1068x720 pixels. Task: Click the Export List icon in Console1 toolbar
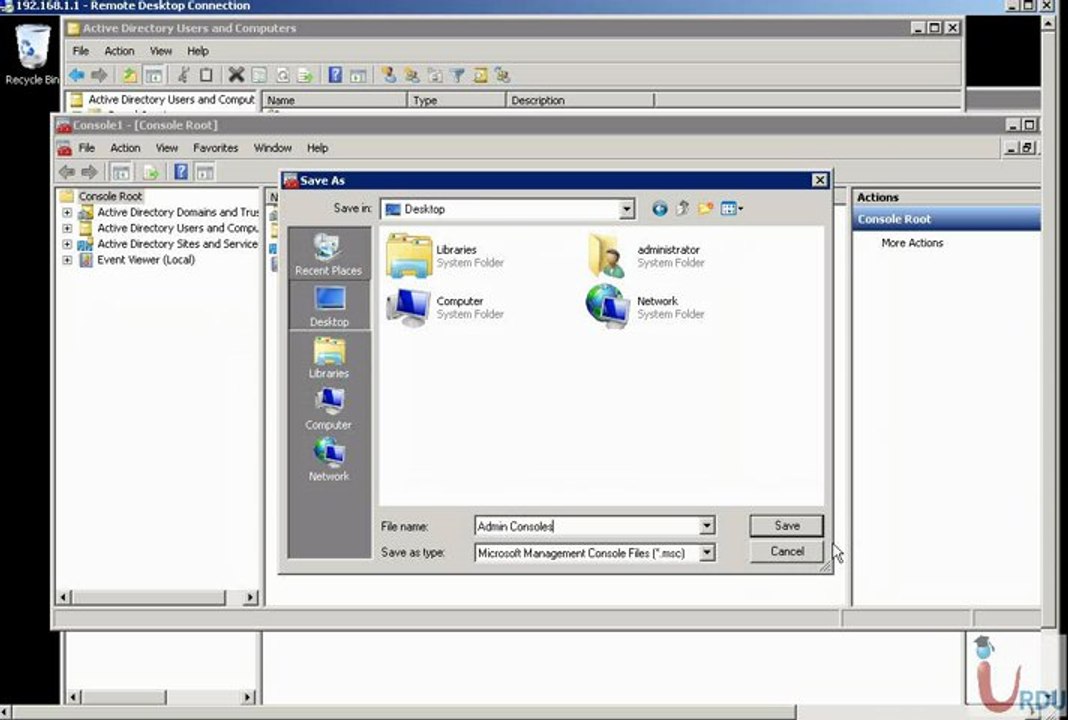click(151, 172)
